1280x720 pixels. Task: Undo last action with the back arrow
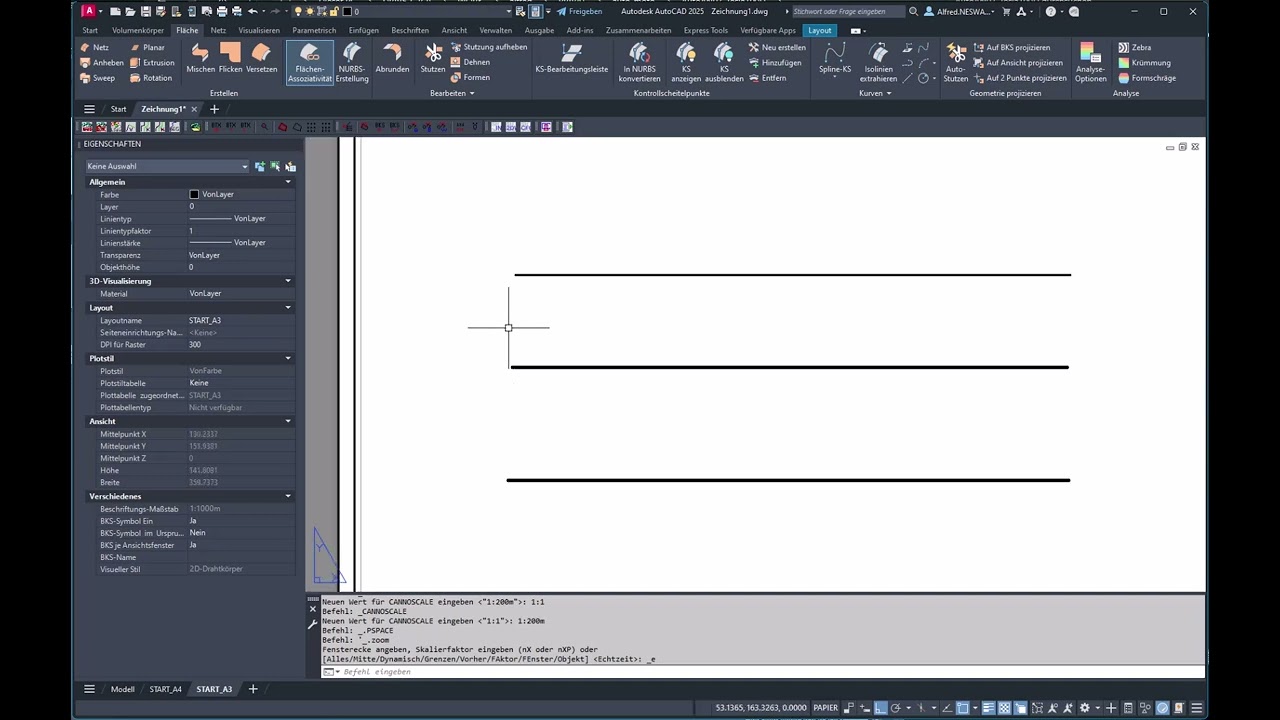click(x=253, y=11)
